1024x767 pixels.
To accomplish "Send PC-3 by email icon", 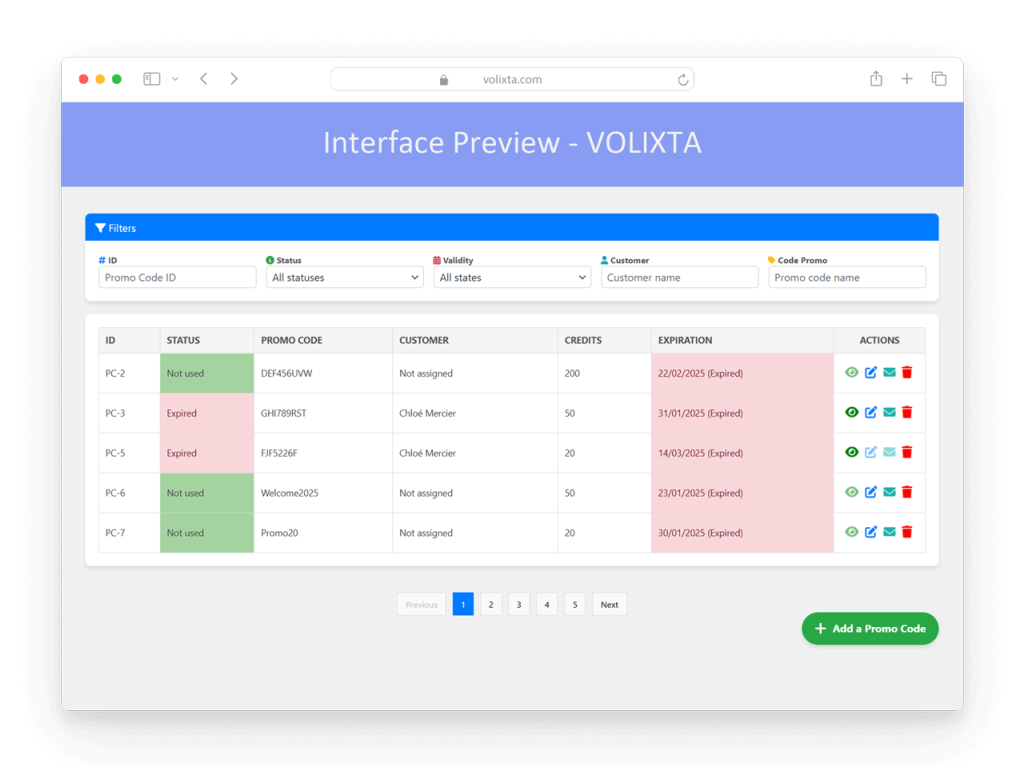I will coord(889,412).
